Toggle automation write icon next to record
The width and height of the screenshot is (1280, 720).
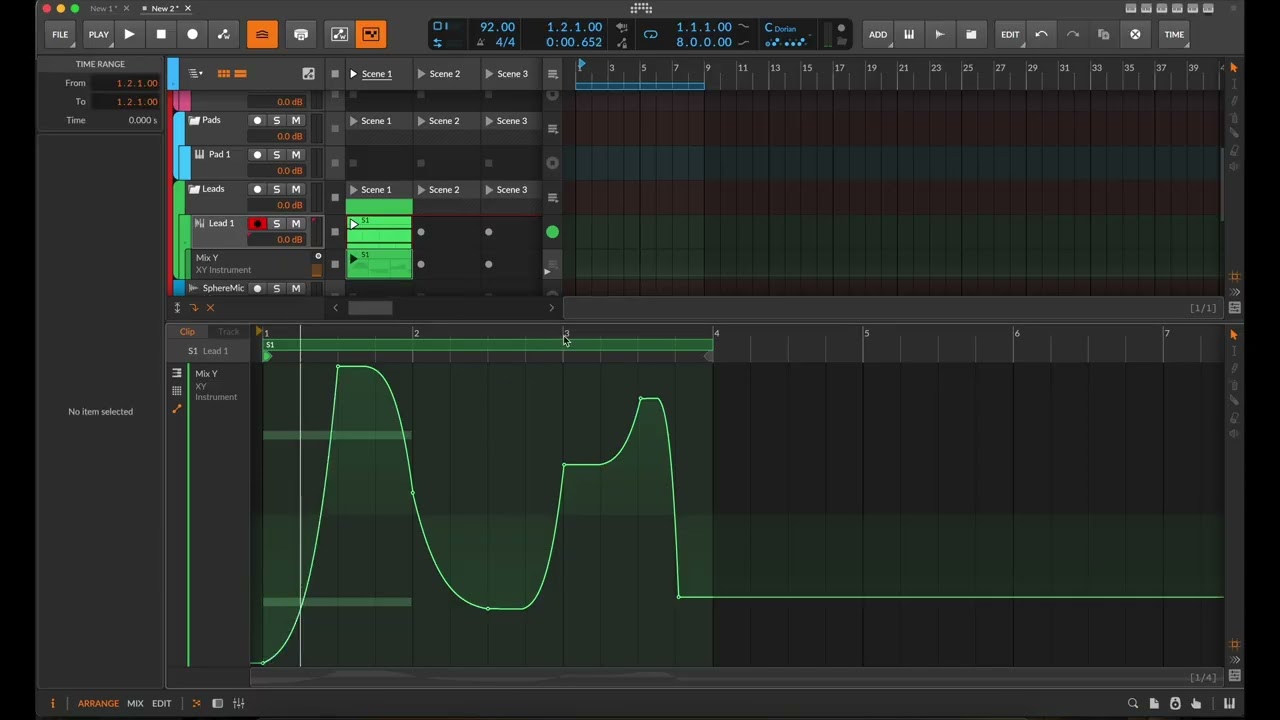click(x=224, y=34)
